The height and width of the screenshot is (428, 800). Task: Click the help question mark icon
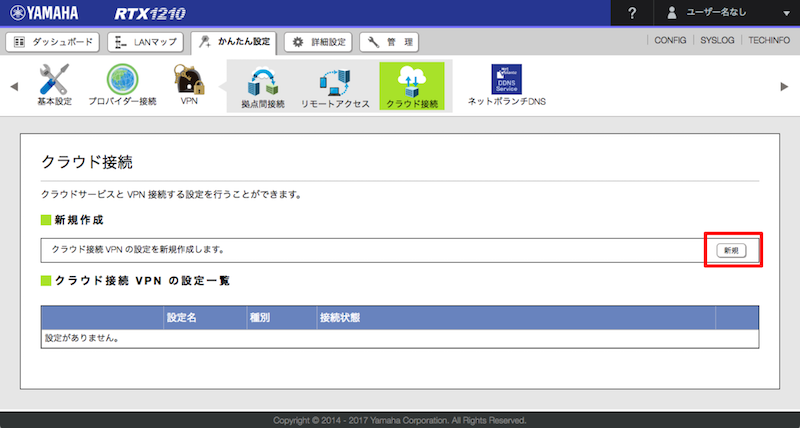(632, 12)
